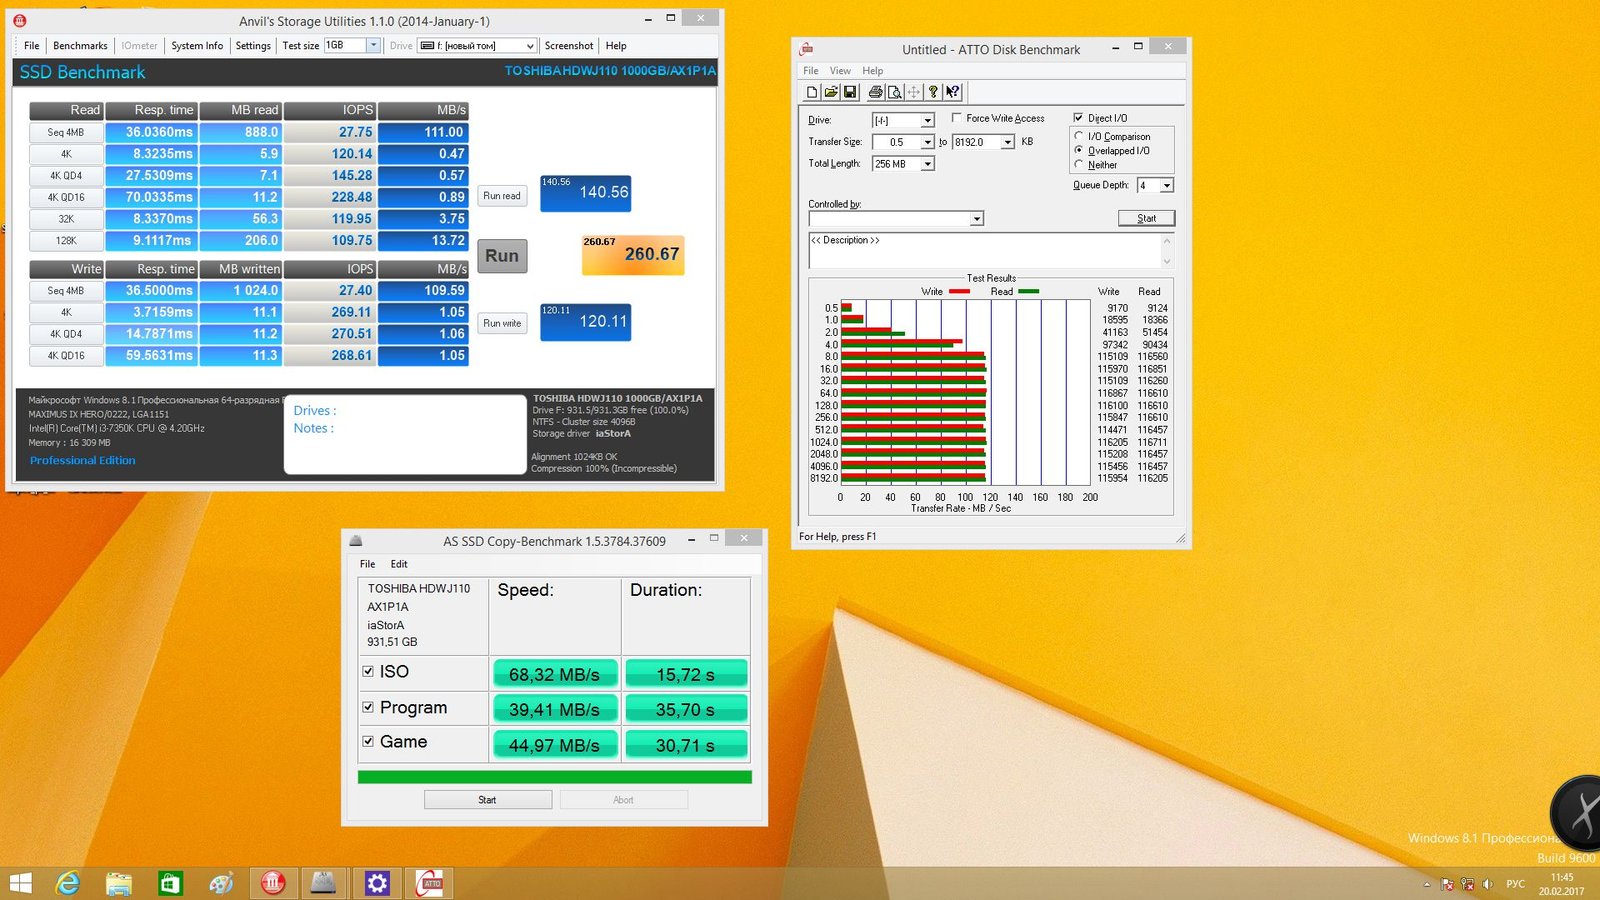Click the Open file icon in ATTO toolbar
Image resolution: width=1600 pixels, height=900 pixels.
tap(831, 92)
